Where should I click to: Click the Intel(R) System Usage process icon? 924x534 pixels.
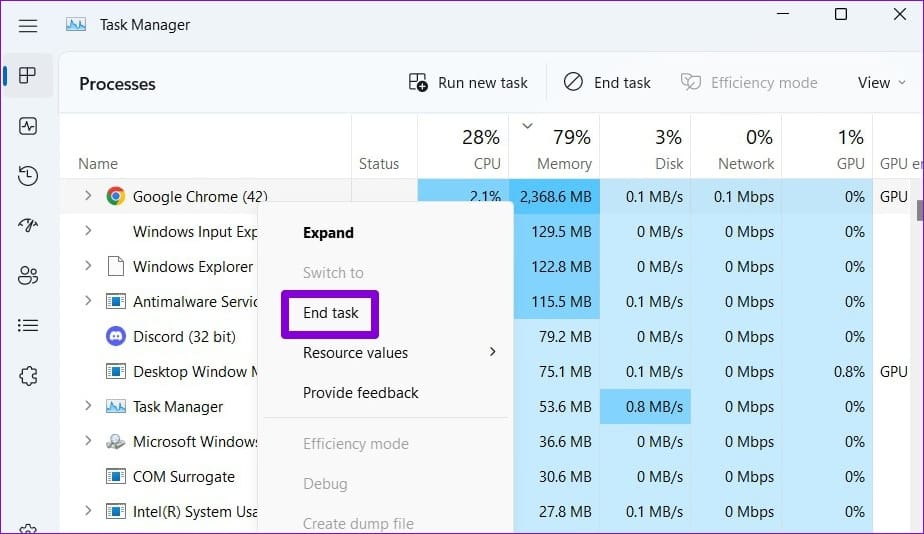[x=116, y=511]
